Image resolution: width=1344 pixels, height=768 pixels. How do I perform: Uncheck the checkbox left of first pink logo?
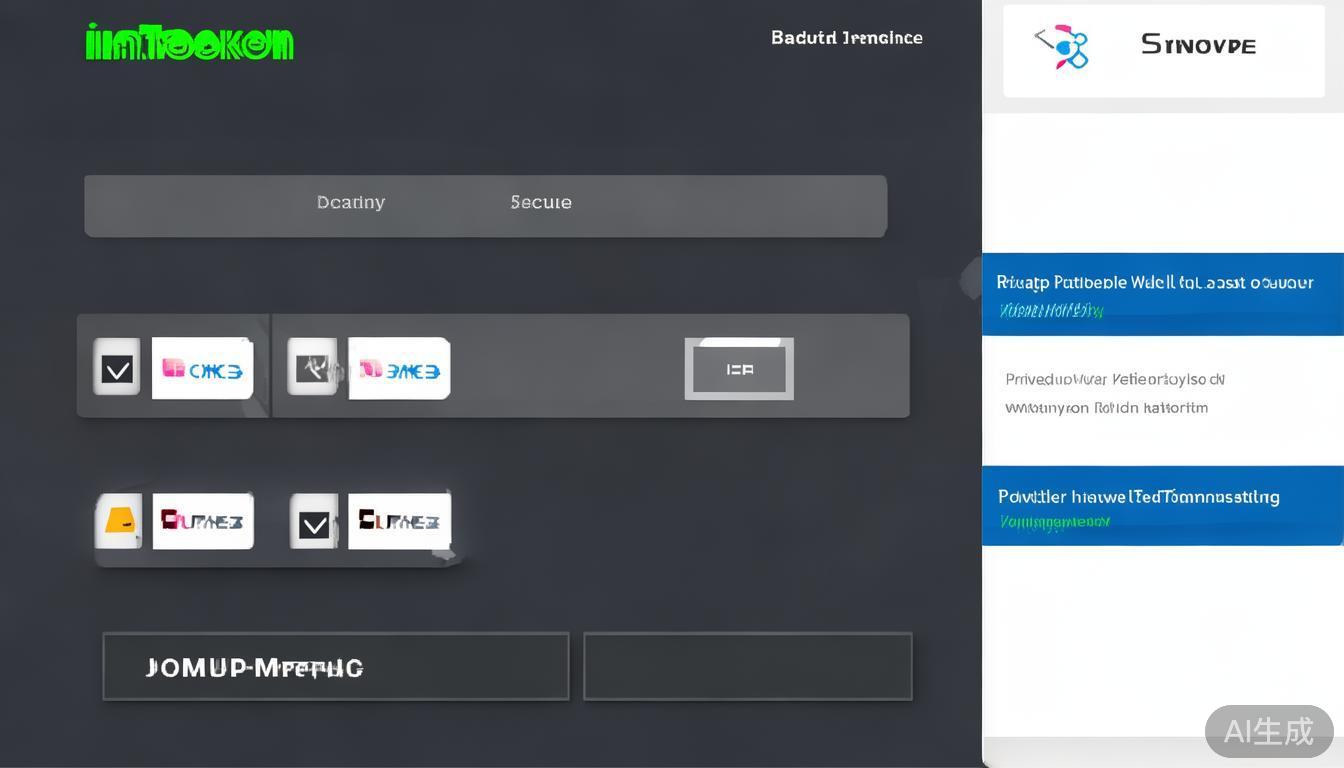pos(117,368)
